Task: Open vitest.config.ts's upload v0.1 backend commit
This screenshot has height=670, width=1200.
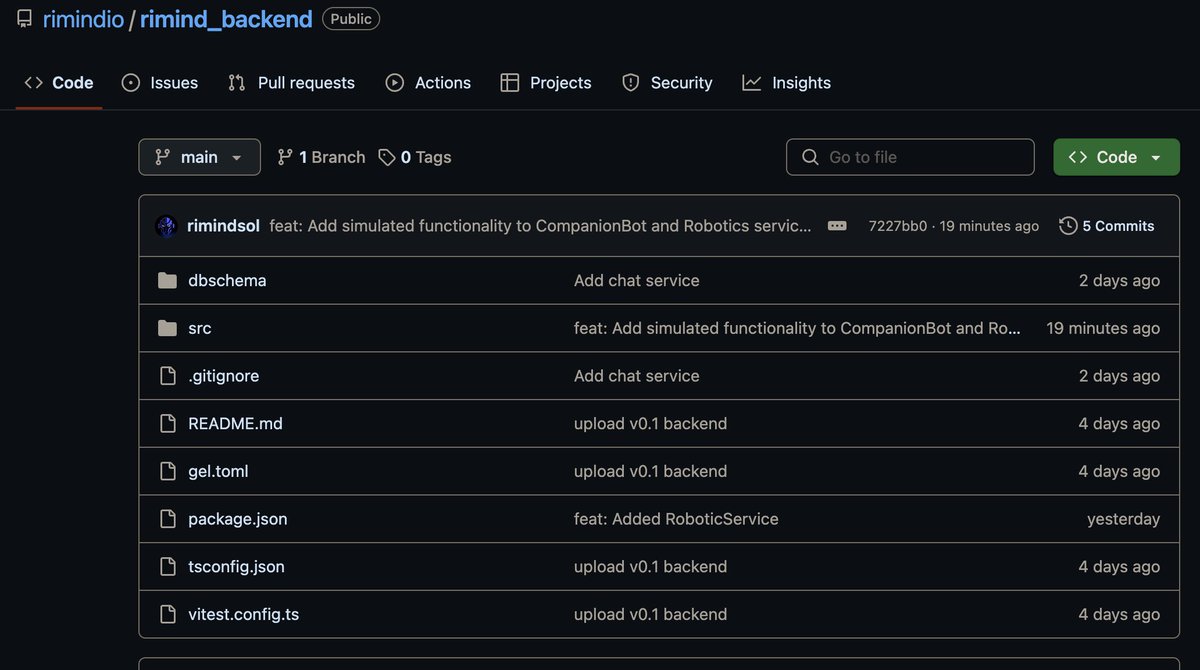Action: 650,614
